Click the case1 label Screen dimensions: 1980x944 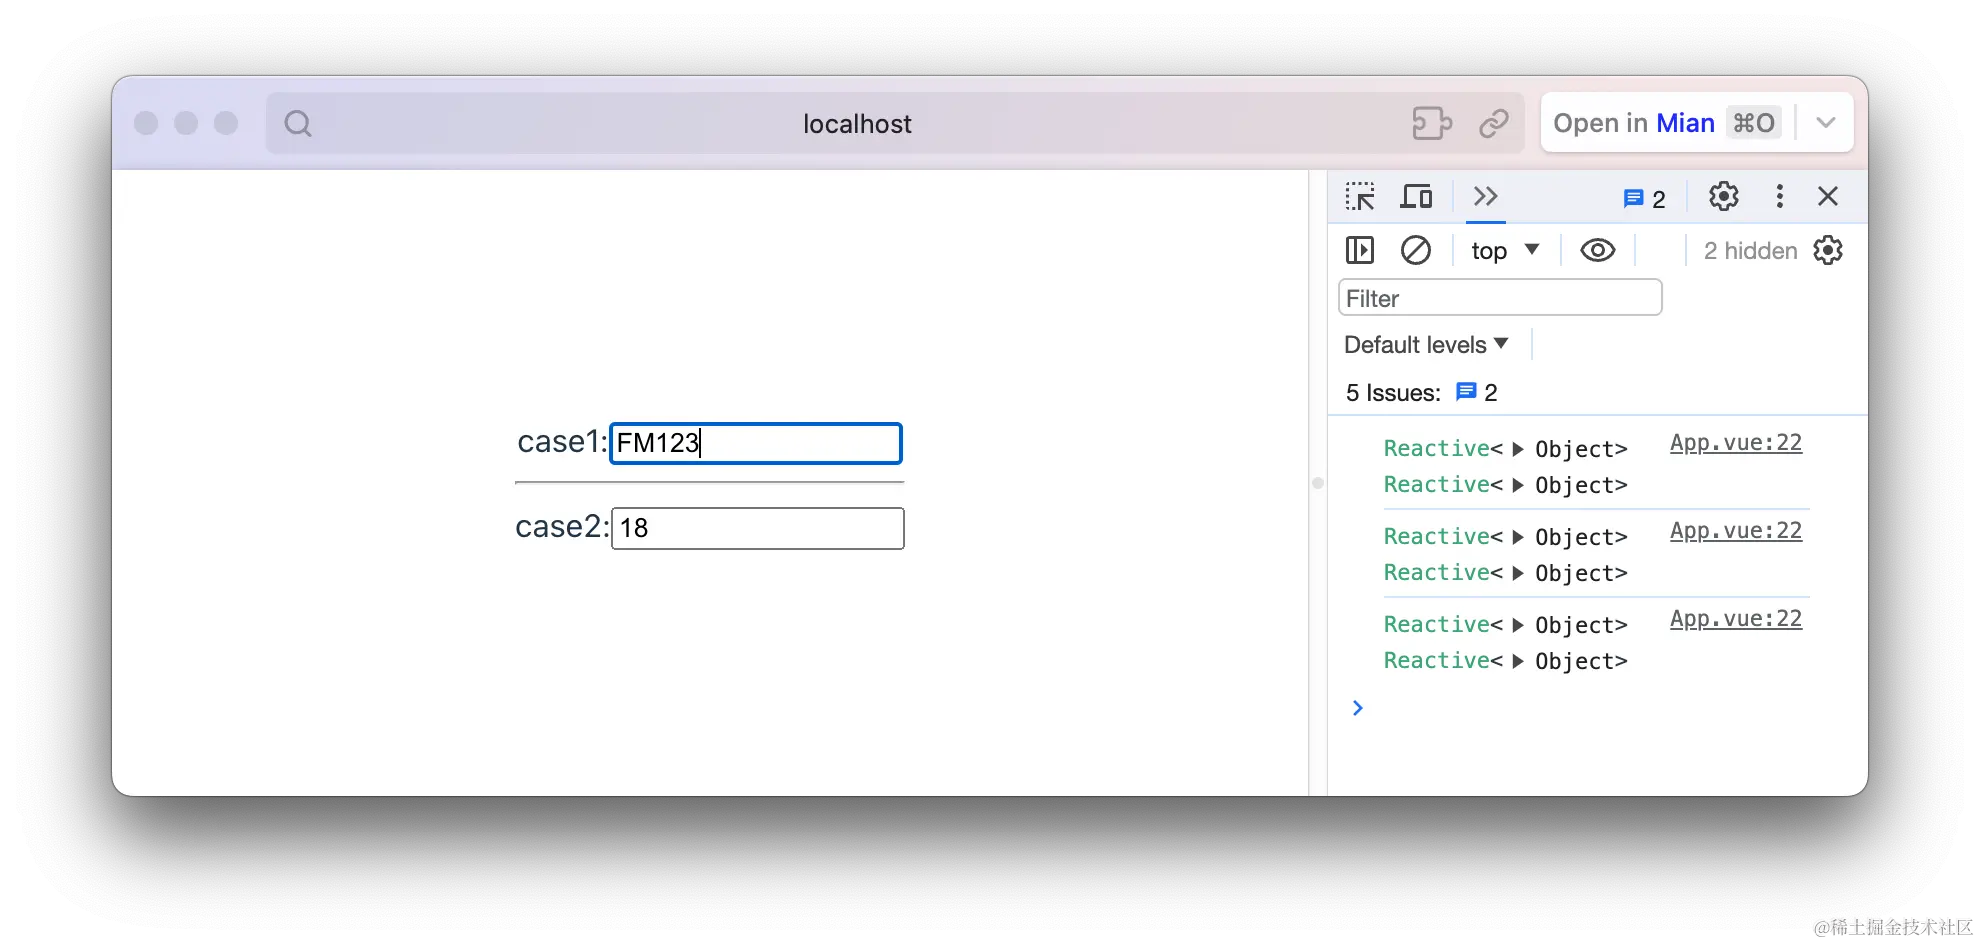562,441
